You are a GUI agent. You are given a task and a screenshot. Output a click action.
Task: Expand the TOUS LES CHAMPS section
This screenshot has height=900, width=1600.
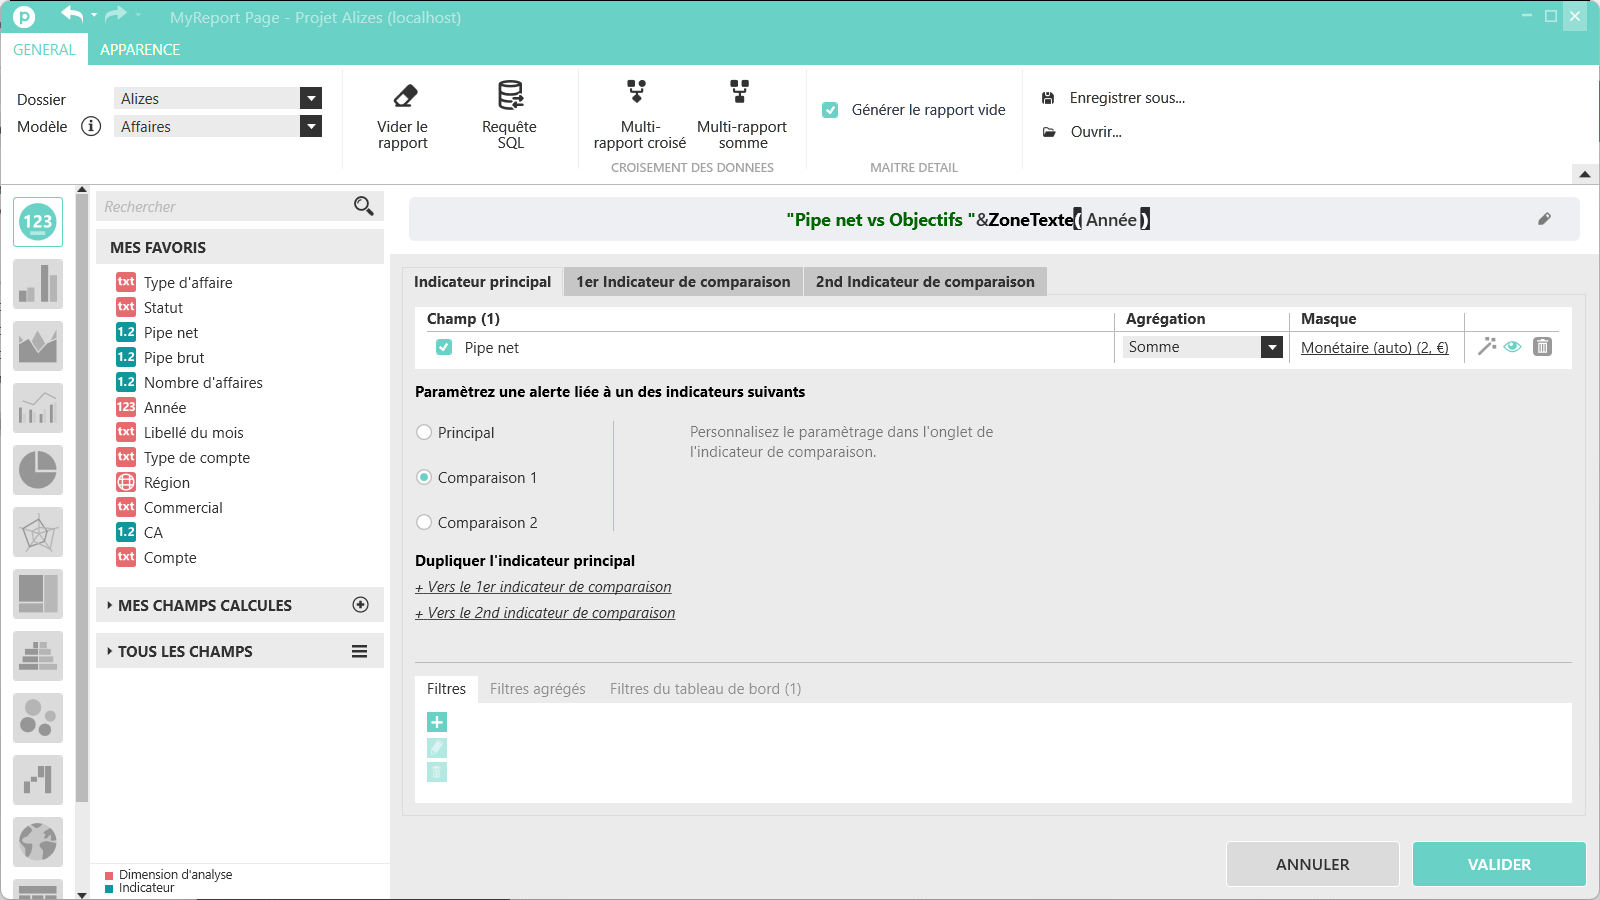[185, 651]
